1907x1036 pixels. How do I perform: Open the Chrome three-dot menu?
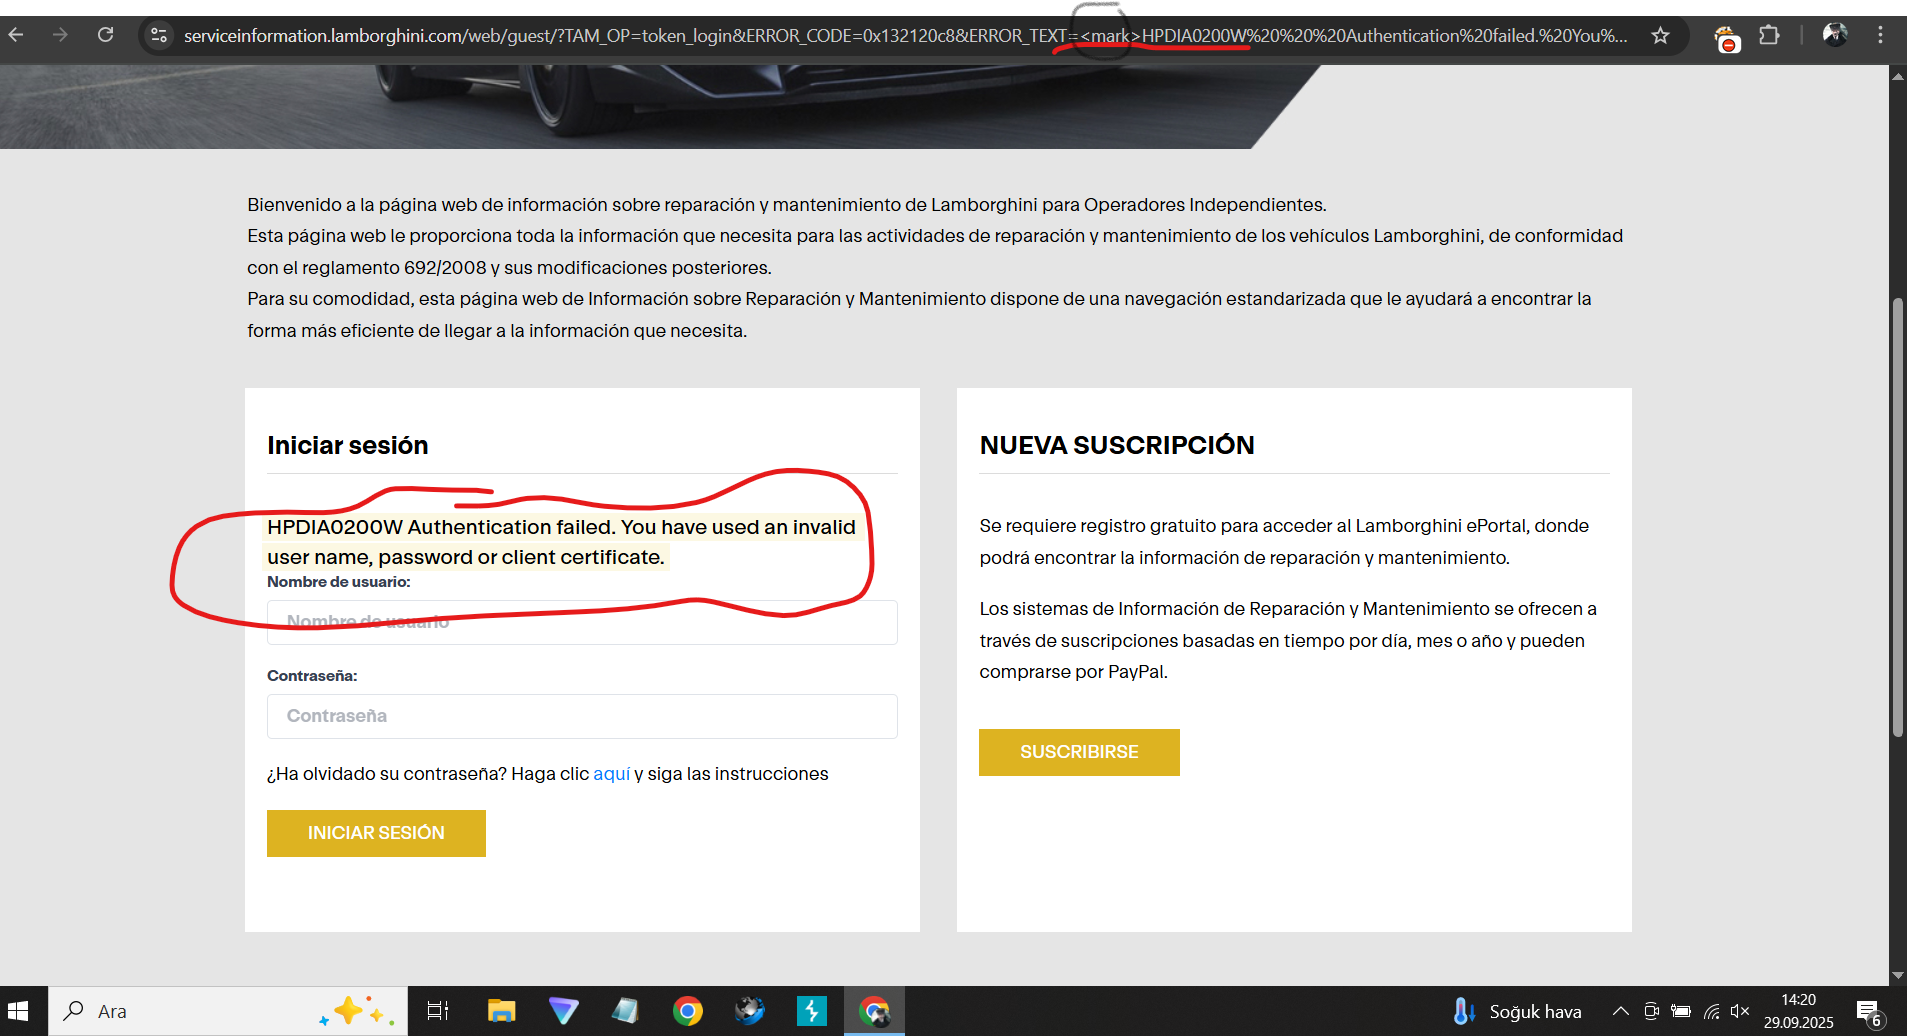point(1880,35)
